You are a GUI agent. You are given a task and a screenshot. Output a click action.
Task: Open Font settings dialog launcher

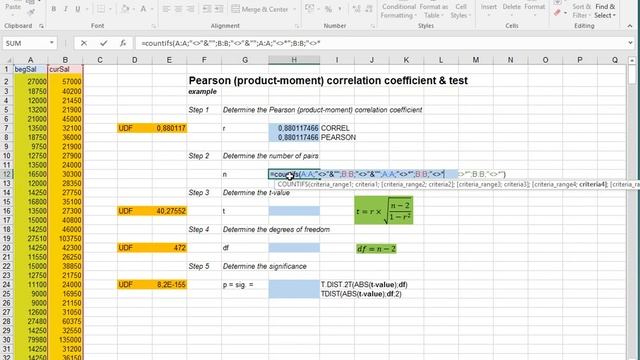(x=154, y=26)
